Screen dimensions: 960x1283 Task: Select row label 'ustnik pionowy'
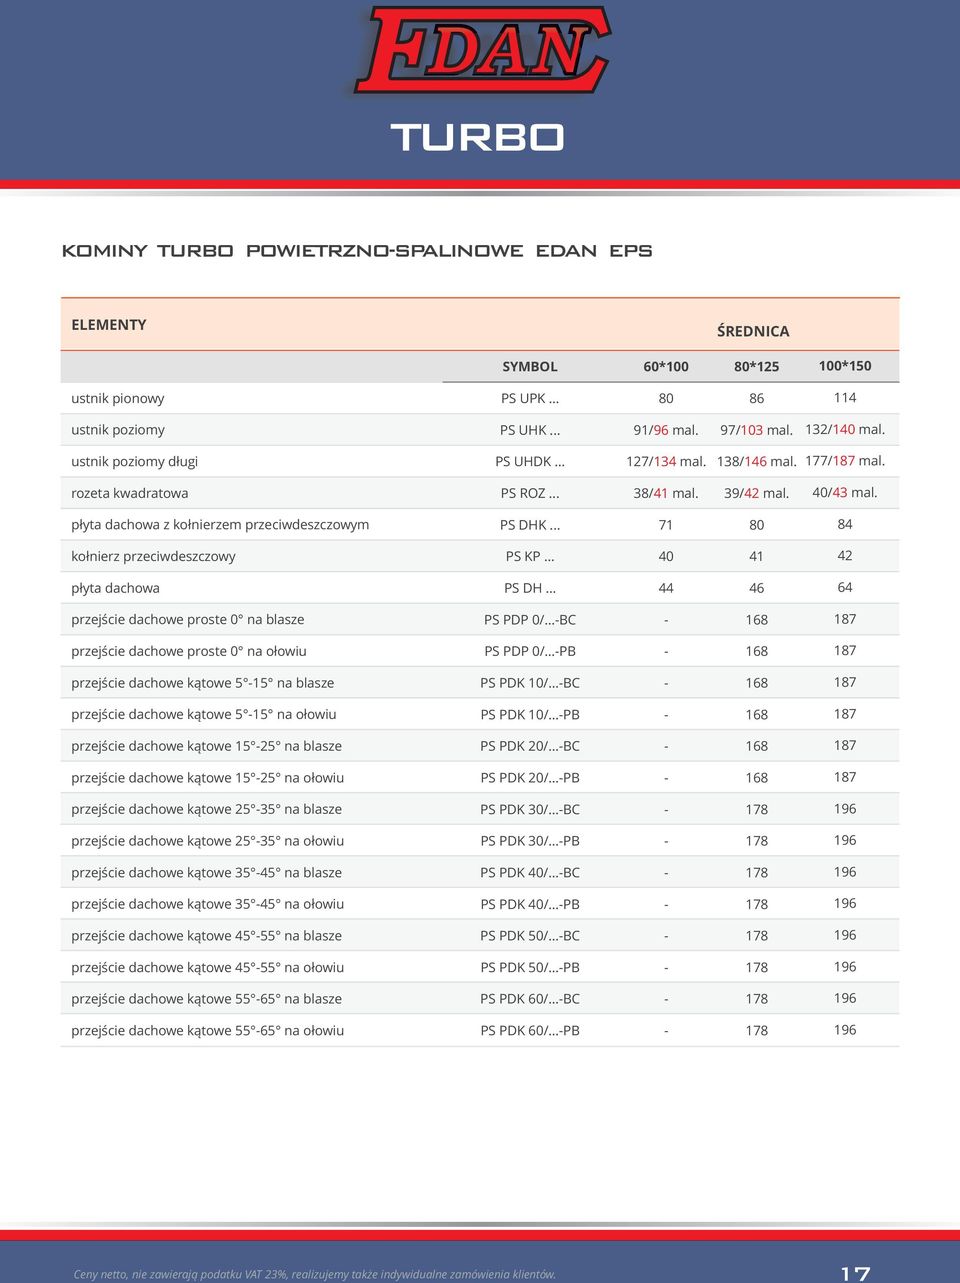point(118,398)
